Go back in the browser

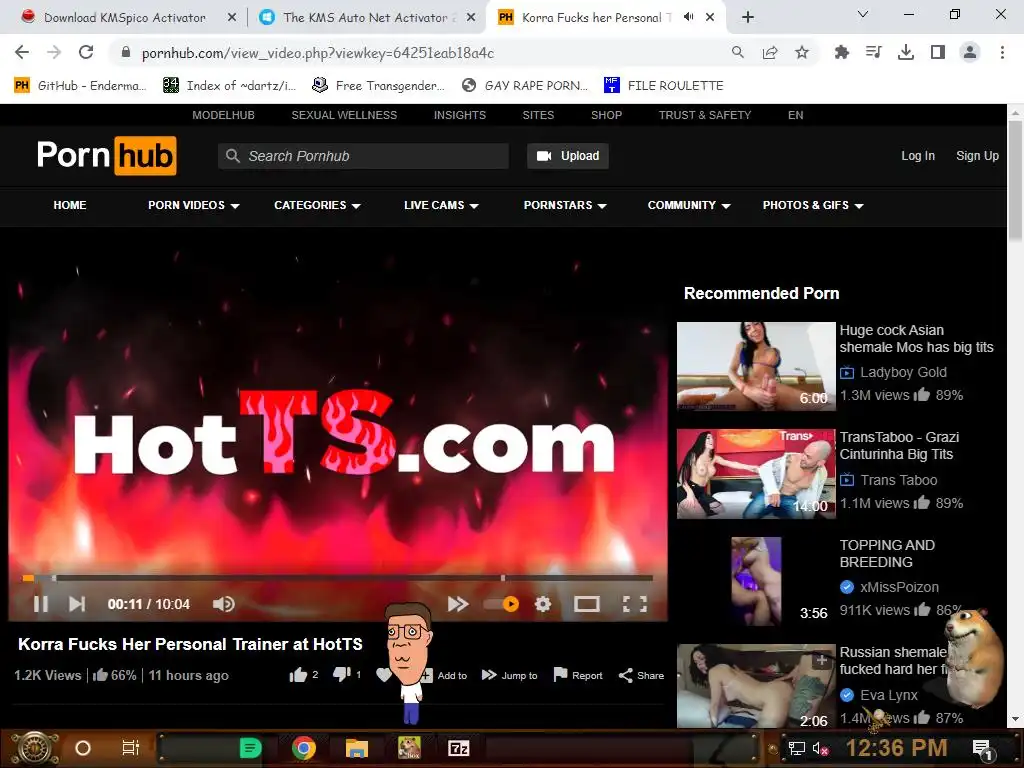(22, 52)
